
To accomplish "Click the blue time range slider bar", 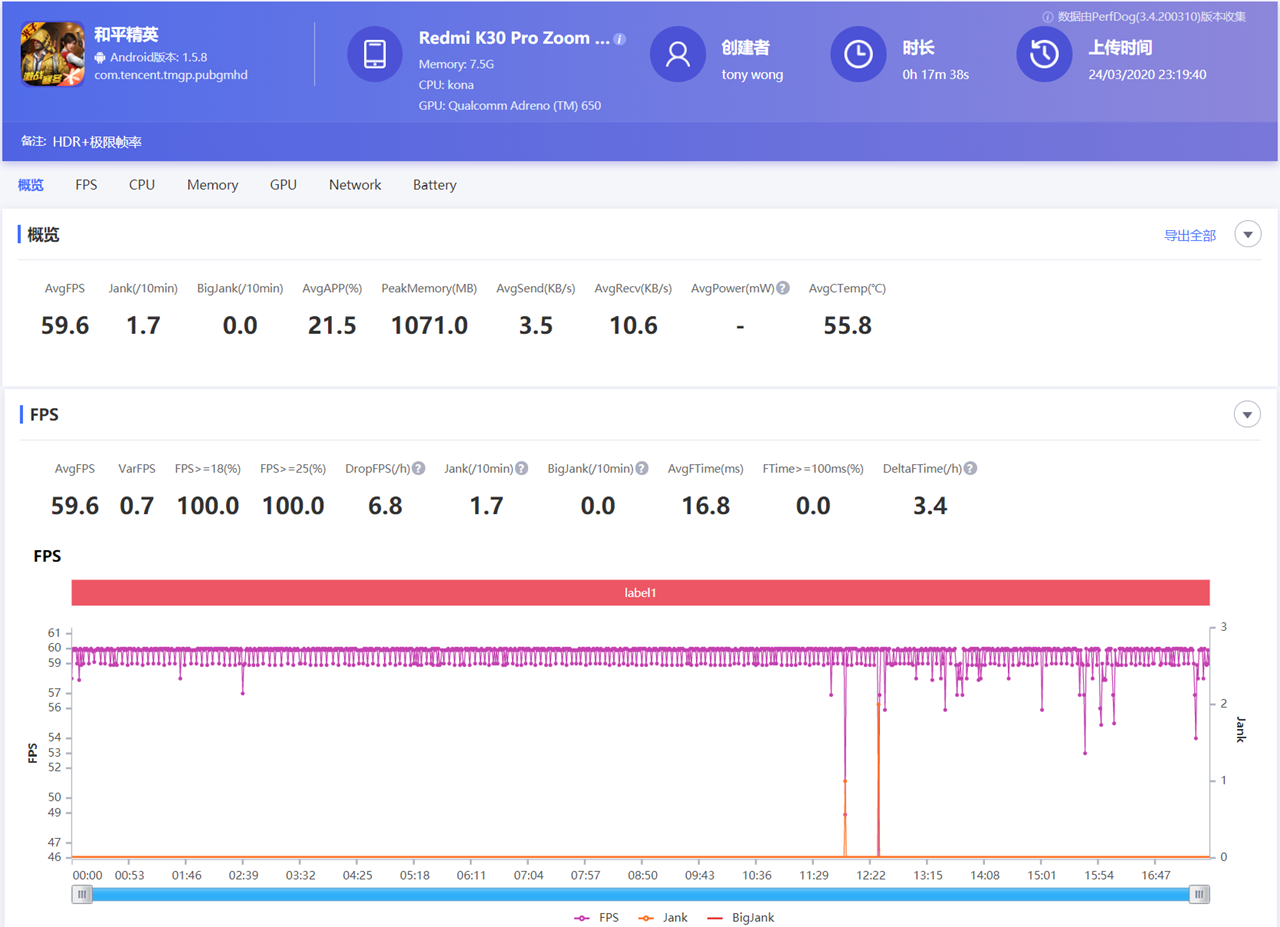I will click(x=640, y=895).
